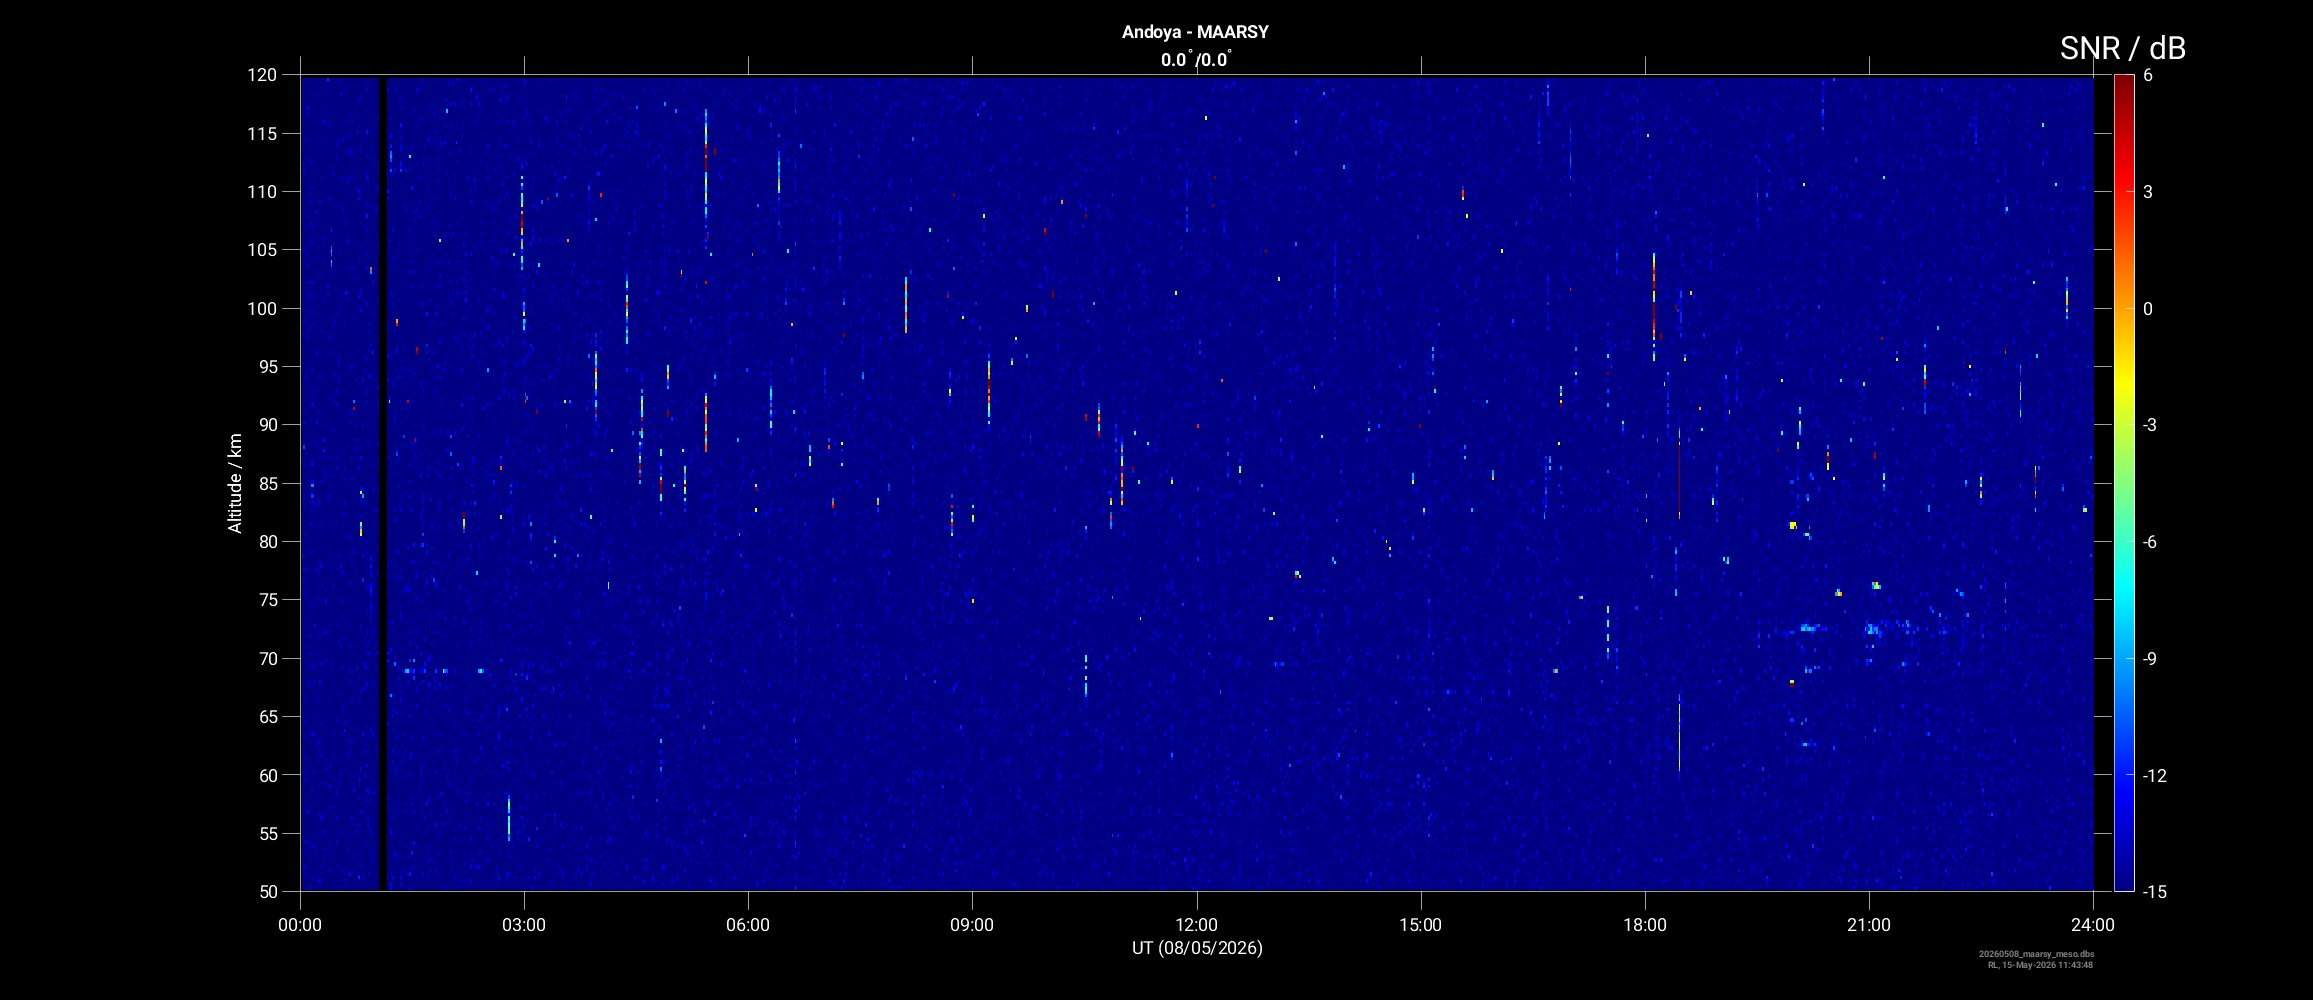Click the 24:00 time tick label

coord(2093,925)
